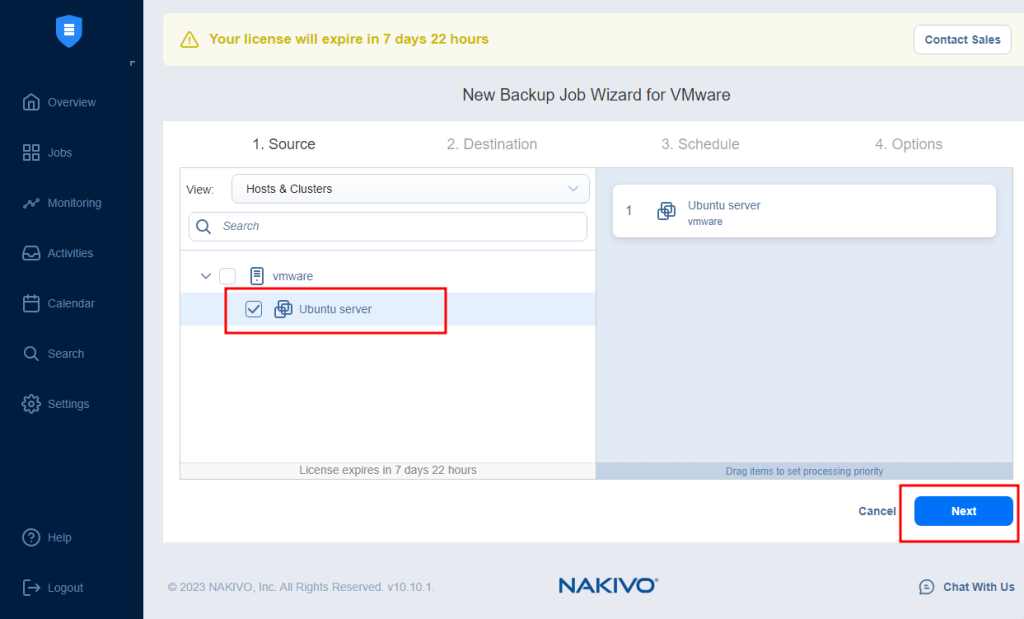Click 'Drag items to set processing priority' text
The height and width of the screenshot is (619, 1024).
(x=804, y=471)
